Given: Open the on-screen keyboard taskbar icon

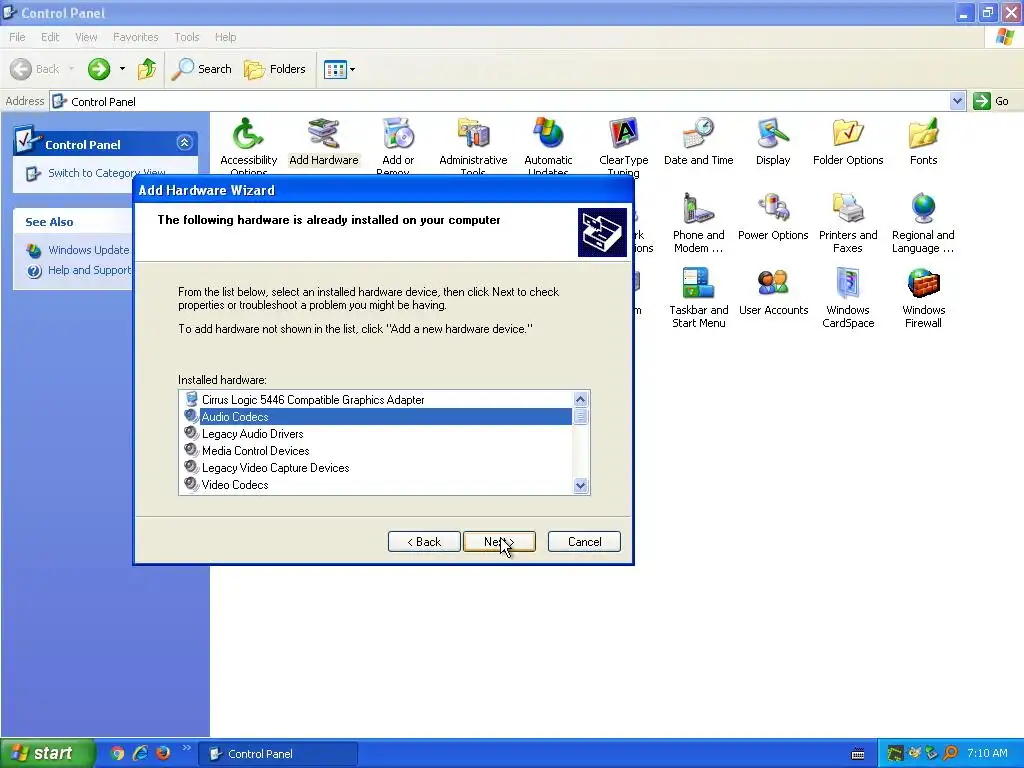Looking at the screenshot, I should (858, 754).
